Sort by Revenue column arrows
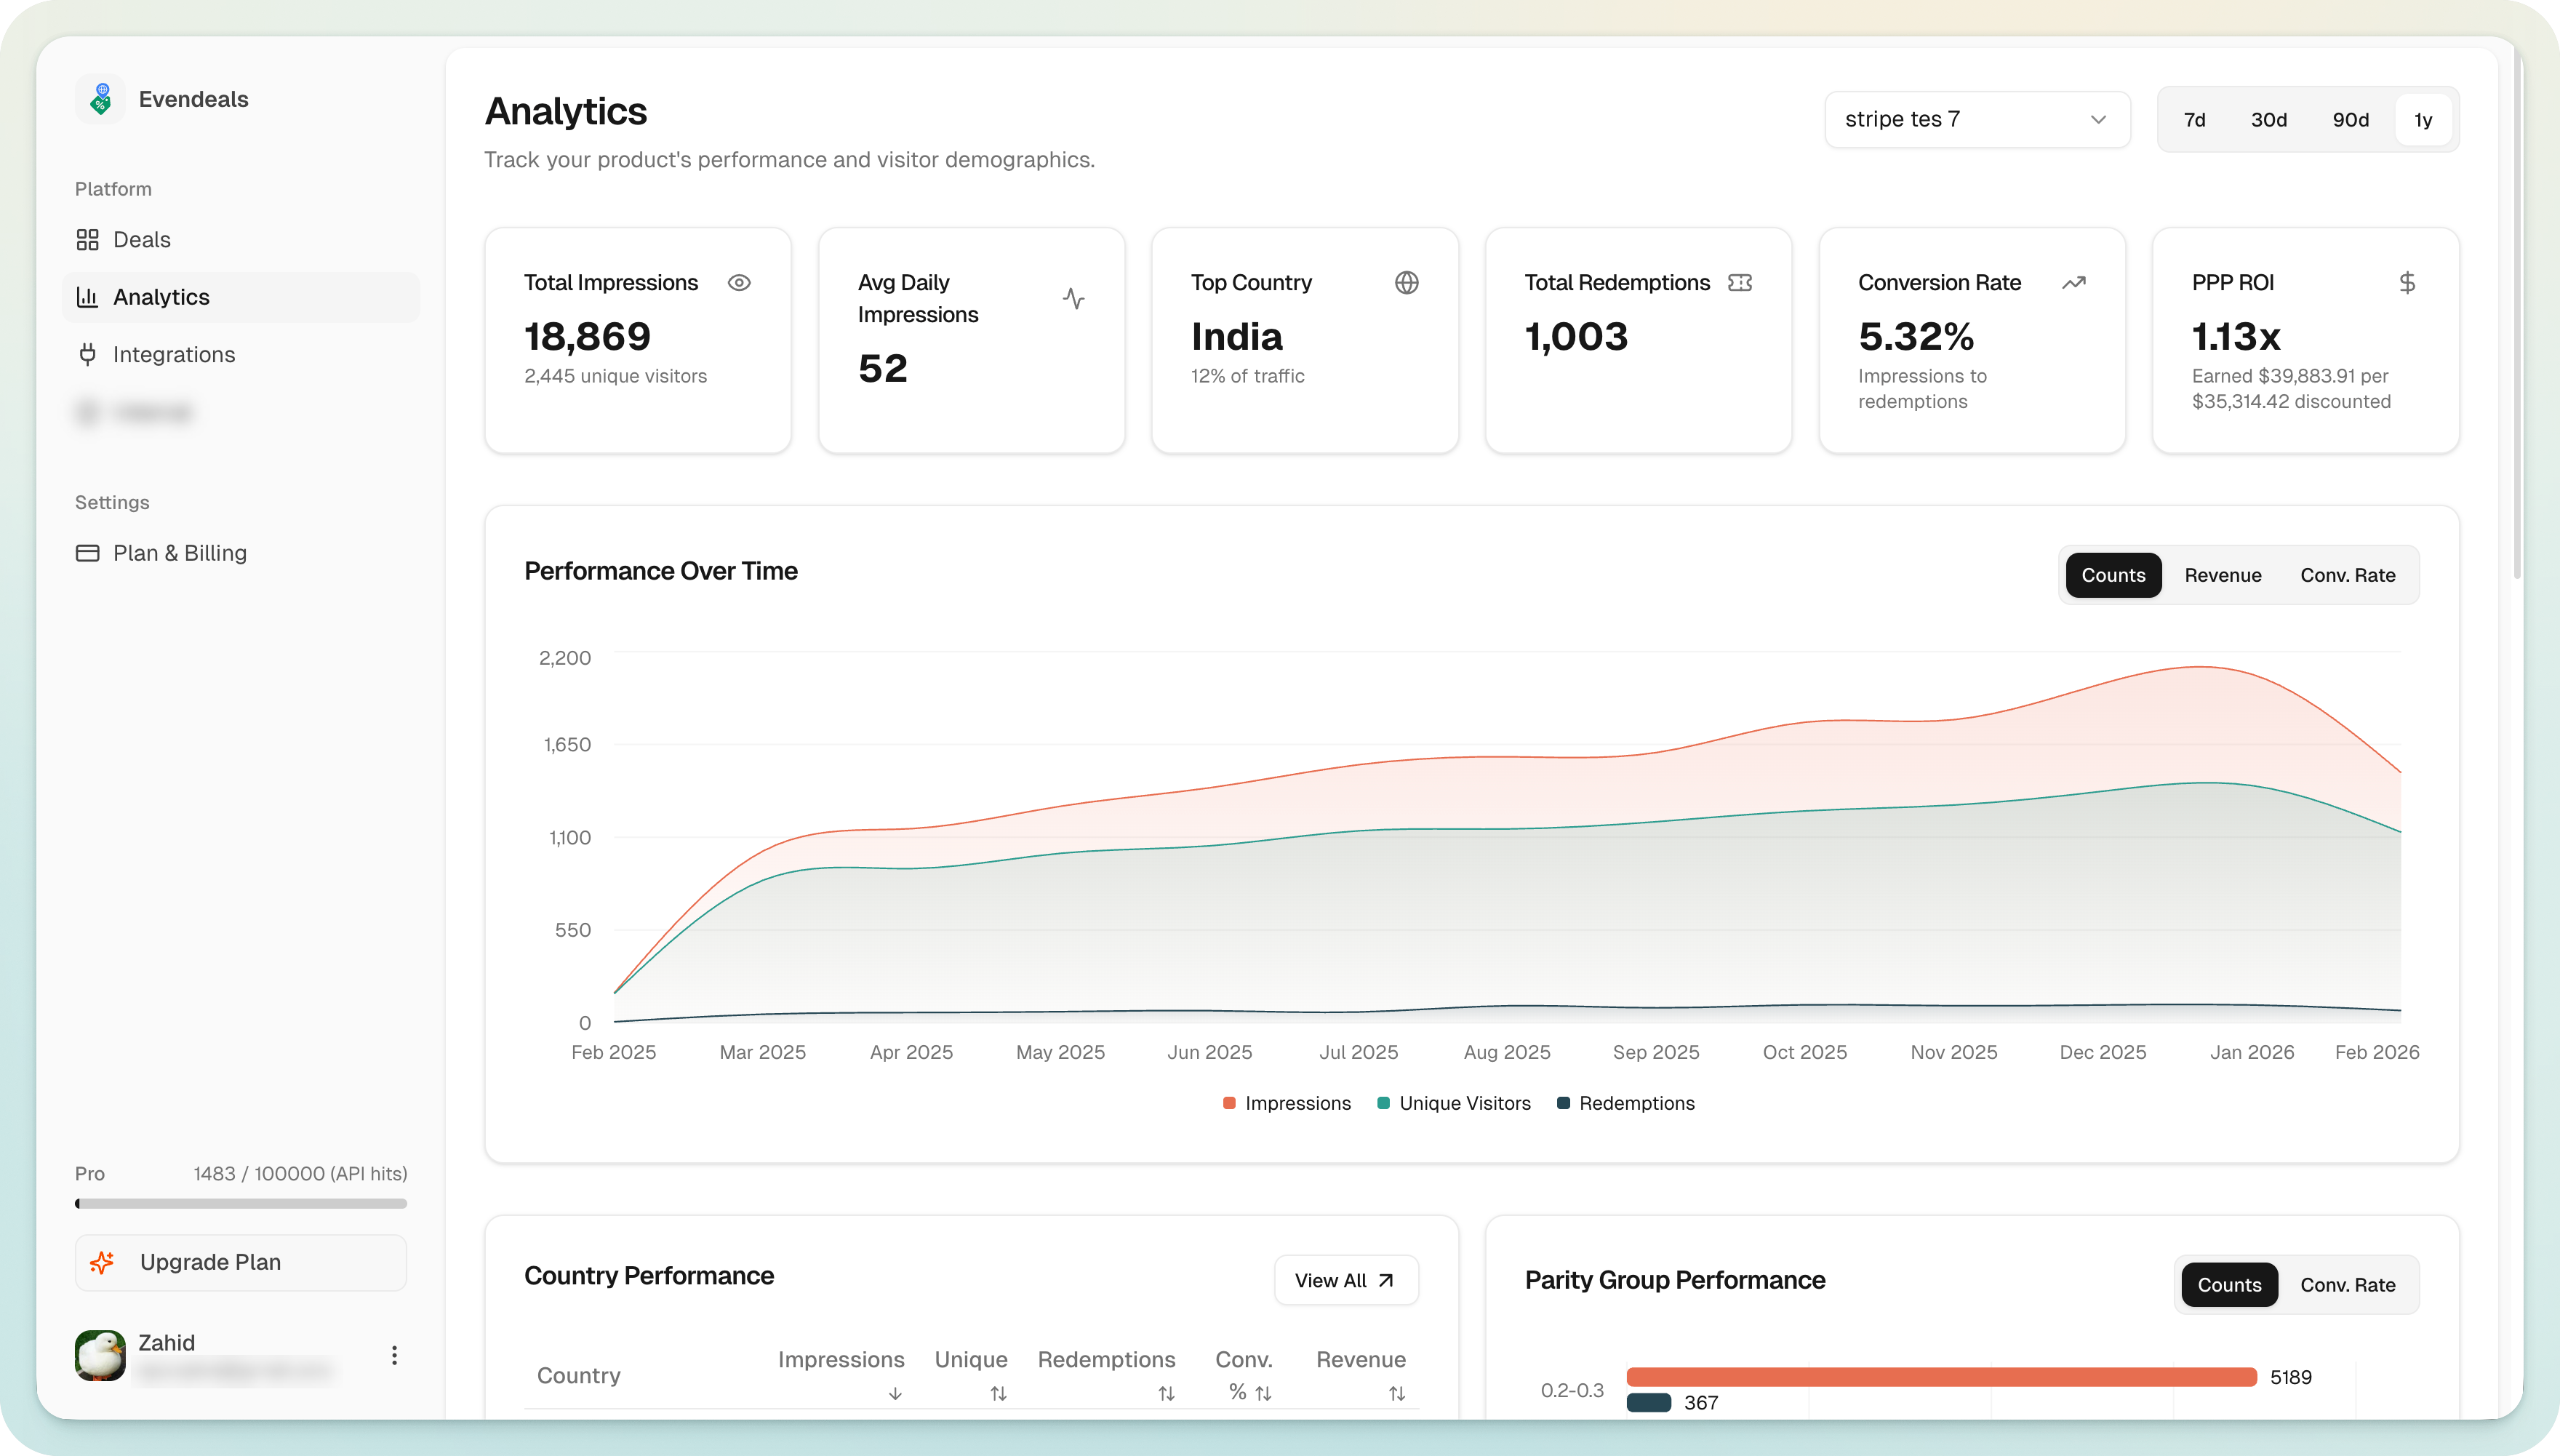 [1397, 1393]
